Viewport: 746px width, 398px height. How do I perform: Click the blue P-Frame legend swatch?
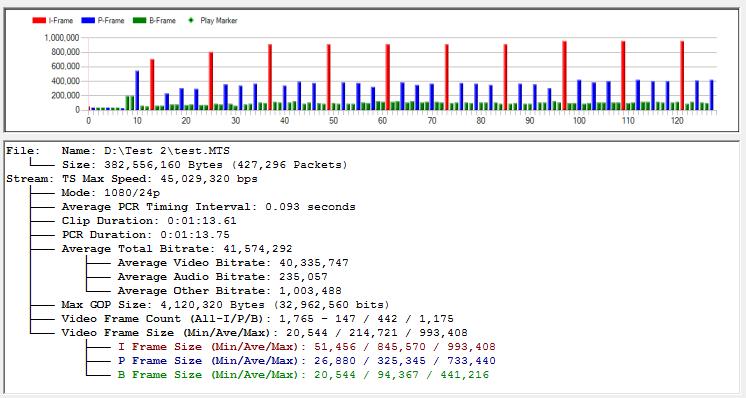(88, 20)
